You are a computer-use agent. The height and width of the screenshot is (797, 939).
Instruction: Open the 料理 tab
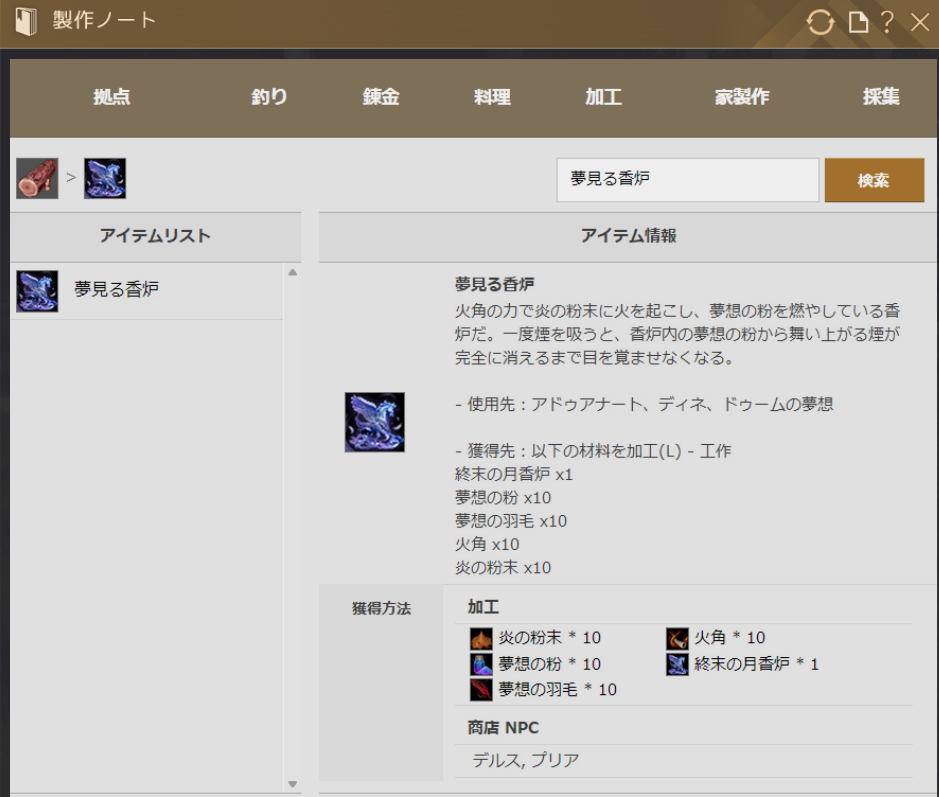pos(492,97)
